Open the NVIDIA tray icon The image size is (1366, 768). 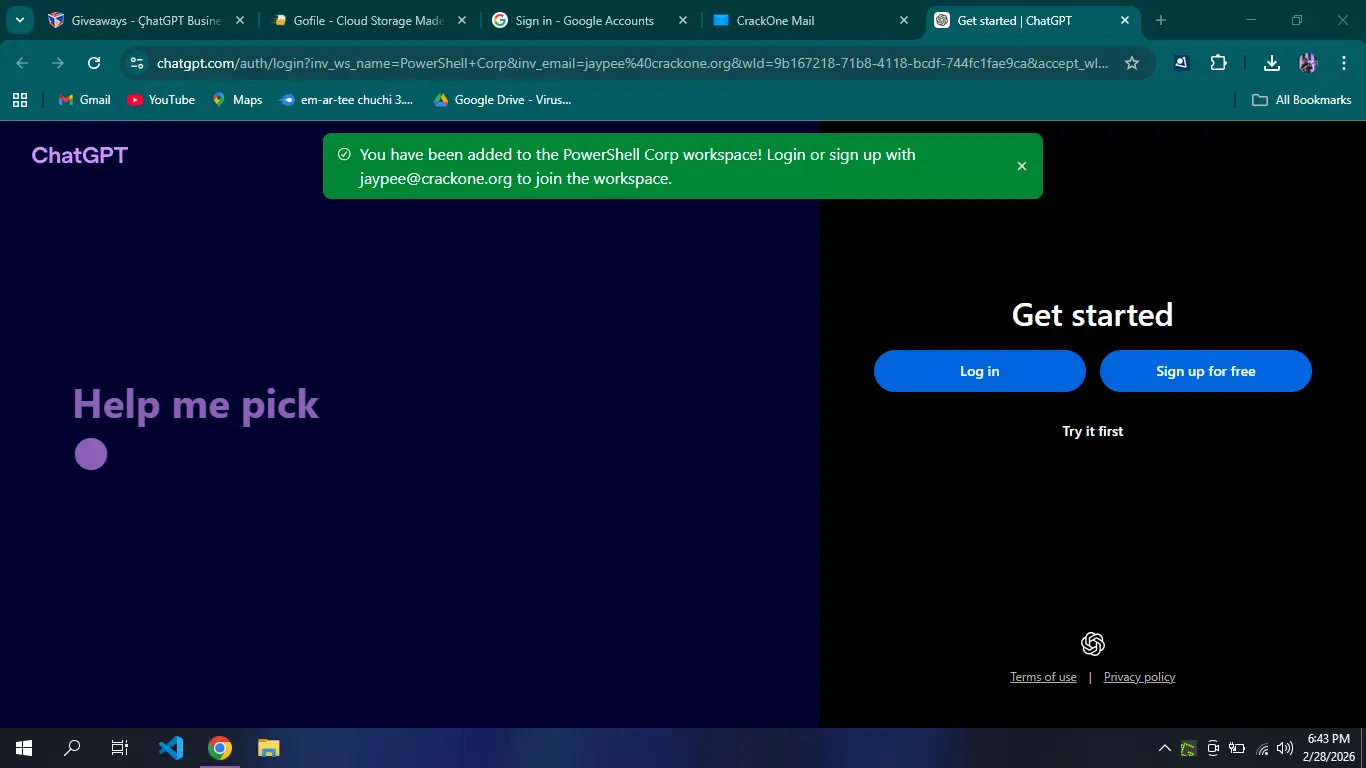(1188, 748)
